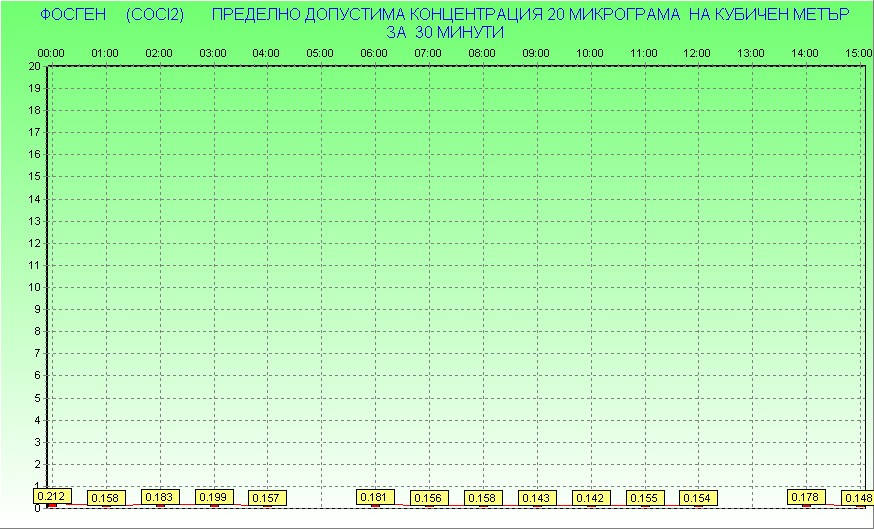
Task: Click the chart title ФОСГЕН (COCl2)
Action: pyautogui.click(x=112, y=14)
